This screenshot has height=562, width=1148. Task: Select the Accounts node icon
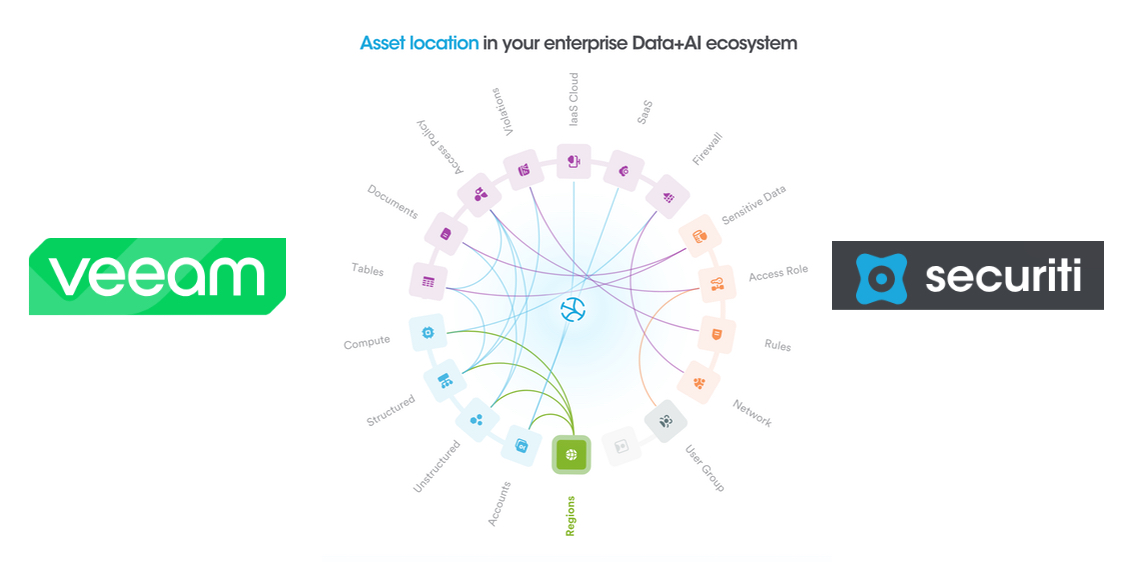tap(520, 443)
